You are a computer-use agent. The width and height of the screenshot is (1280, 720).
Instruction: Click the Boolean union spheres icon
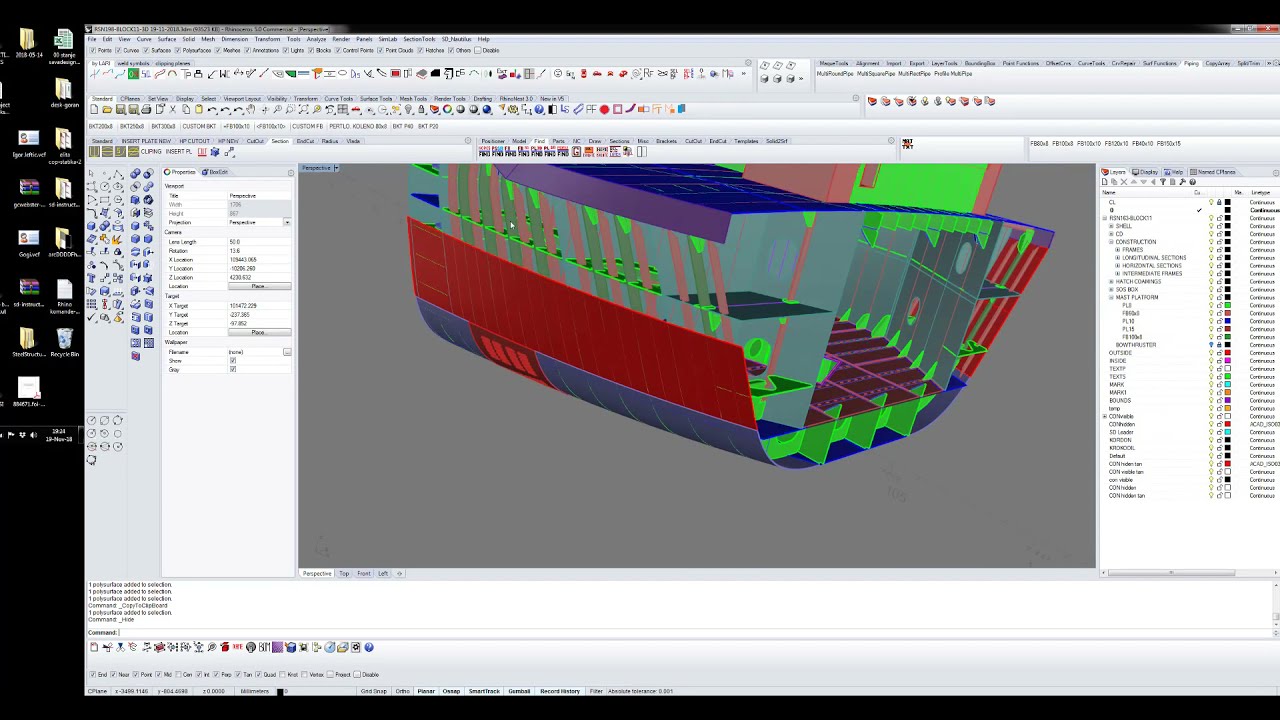tap(135, 173)
